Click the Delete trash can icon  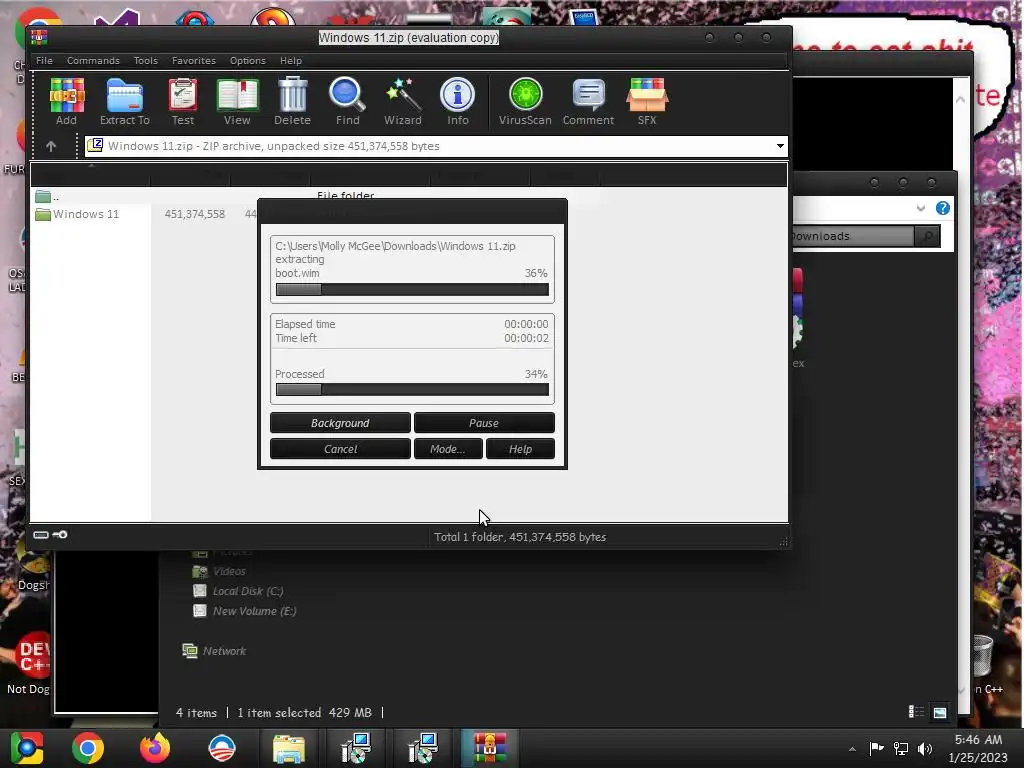(292, 101)
